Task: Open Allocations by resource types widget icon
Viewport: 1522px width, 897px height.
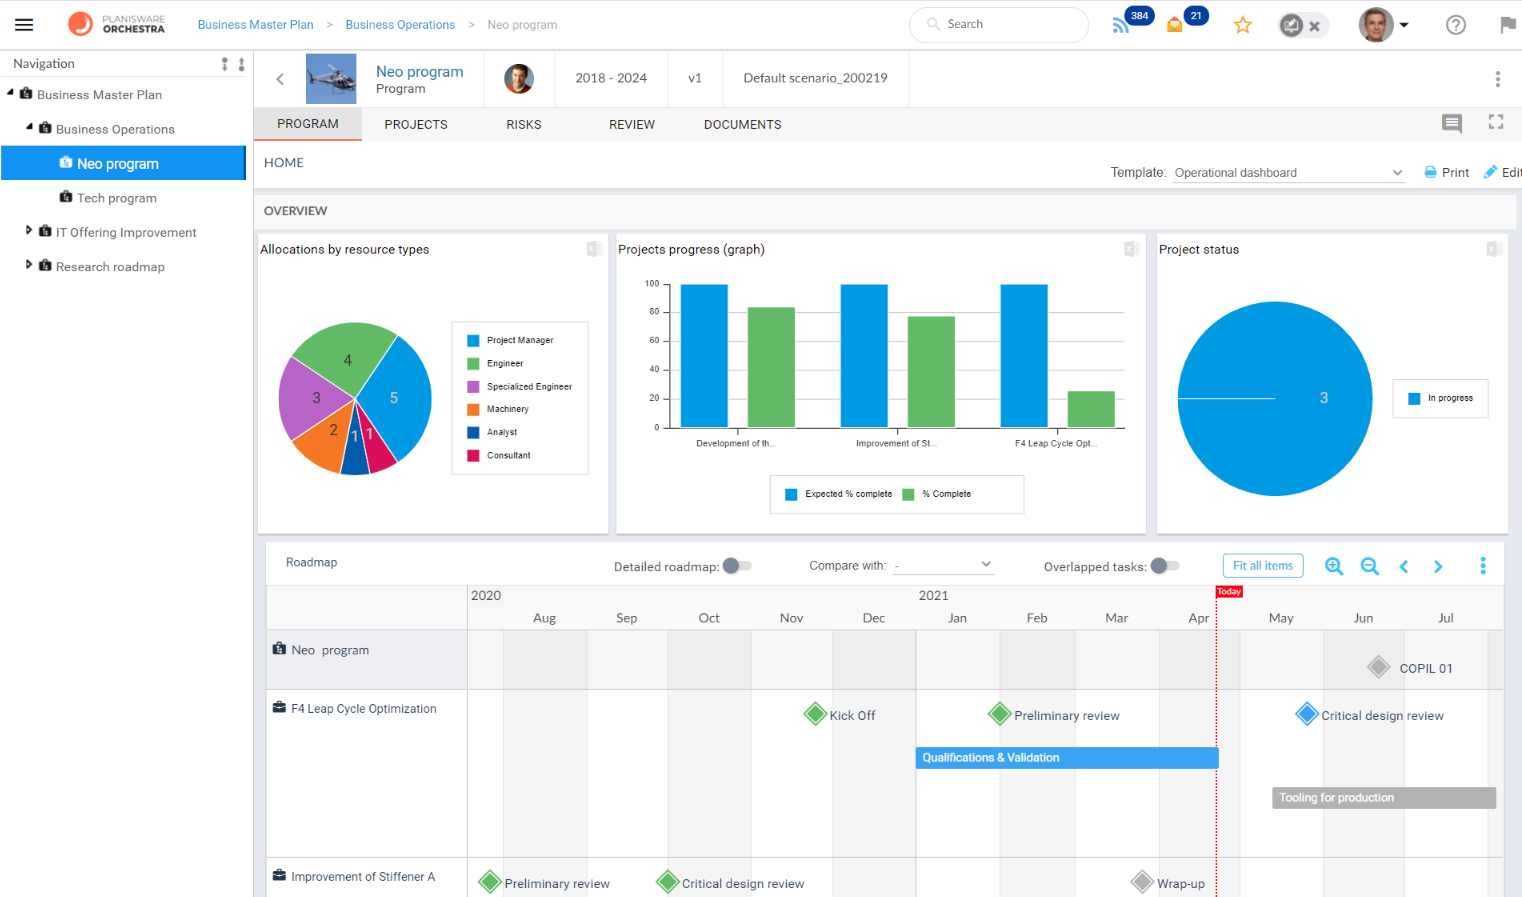Action: [x=594, y=249]
